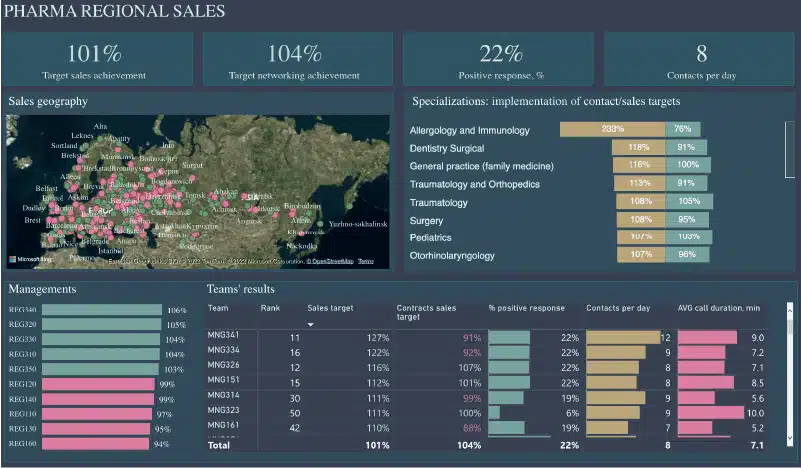Select the MNG161 team row
Viewport: 801px width, 468px height.
click(485, 428)
